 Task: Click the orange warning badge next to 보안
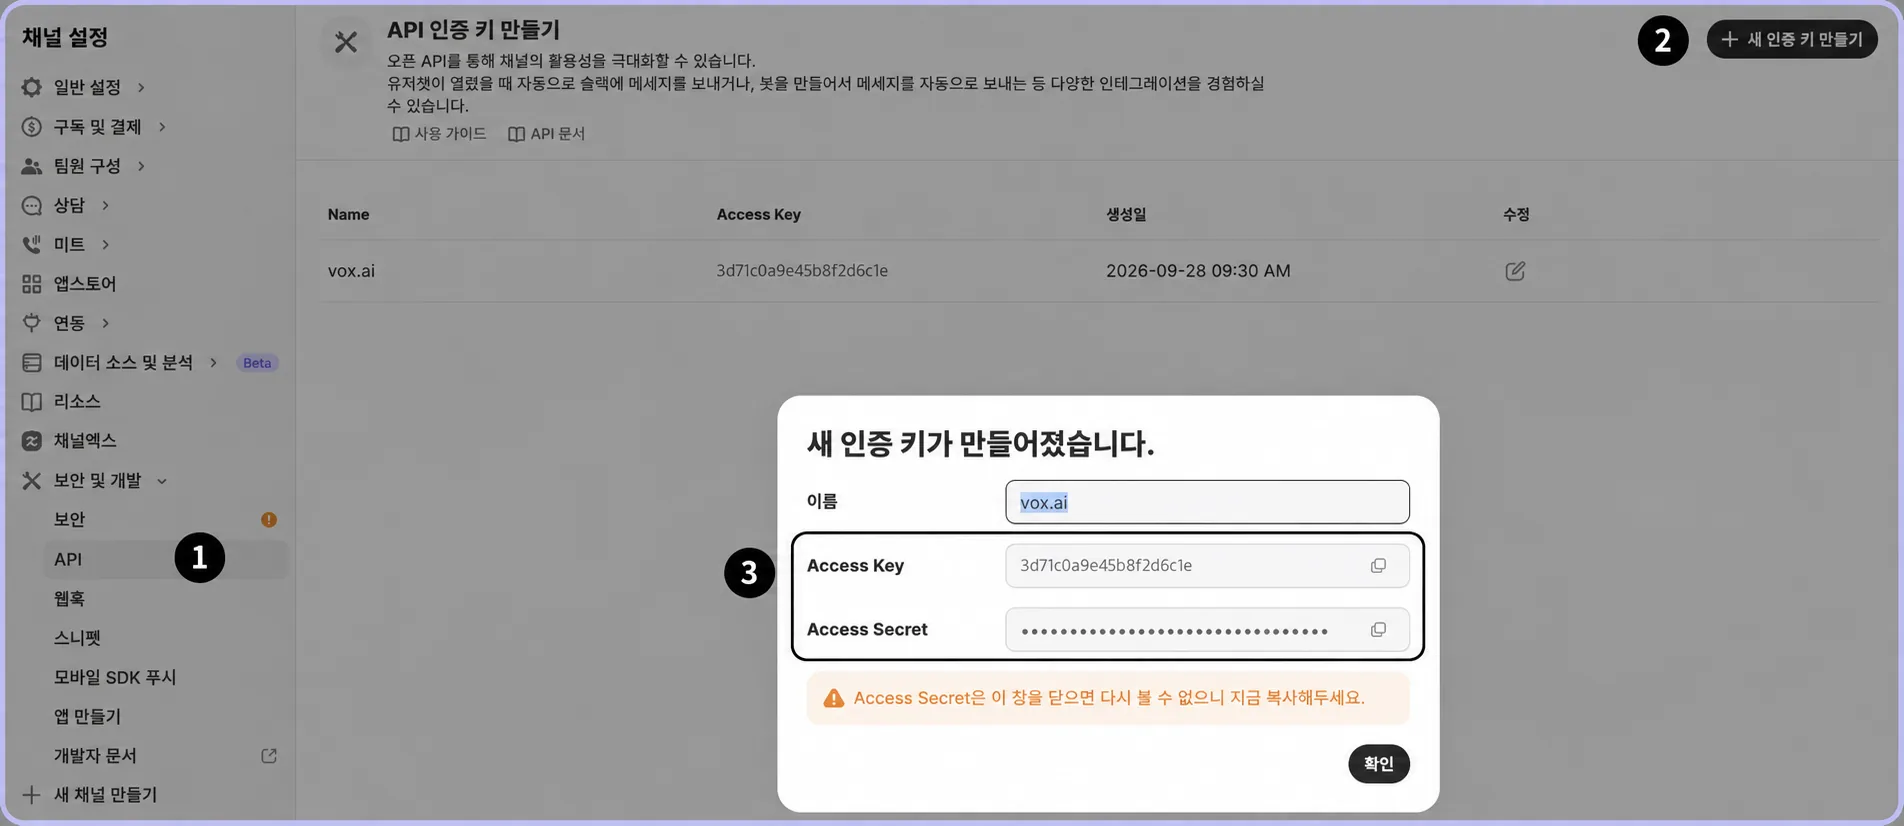269,519
